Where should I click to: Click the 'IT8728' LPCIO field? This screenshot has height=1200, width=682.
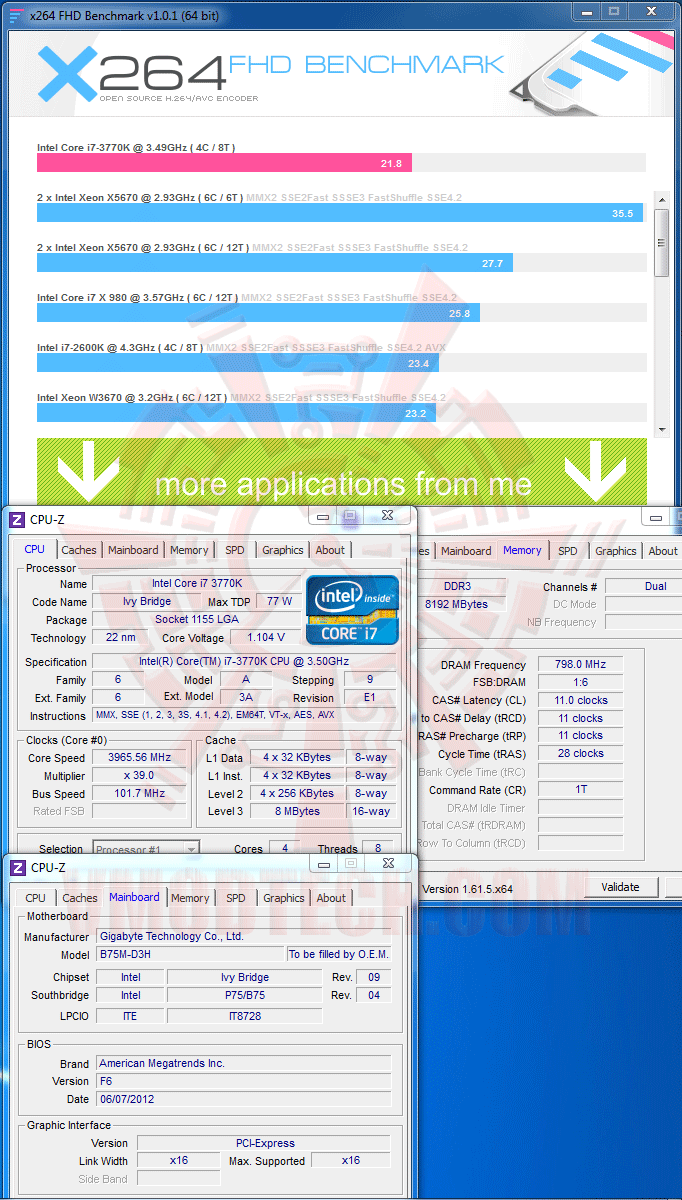coord(245,1015)
